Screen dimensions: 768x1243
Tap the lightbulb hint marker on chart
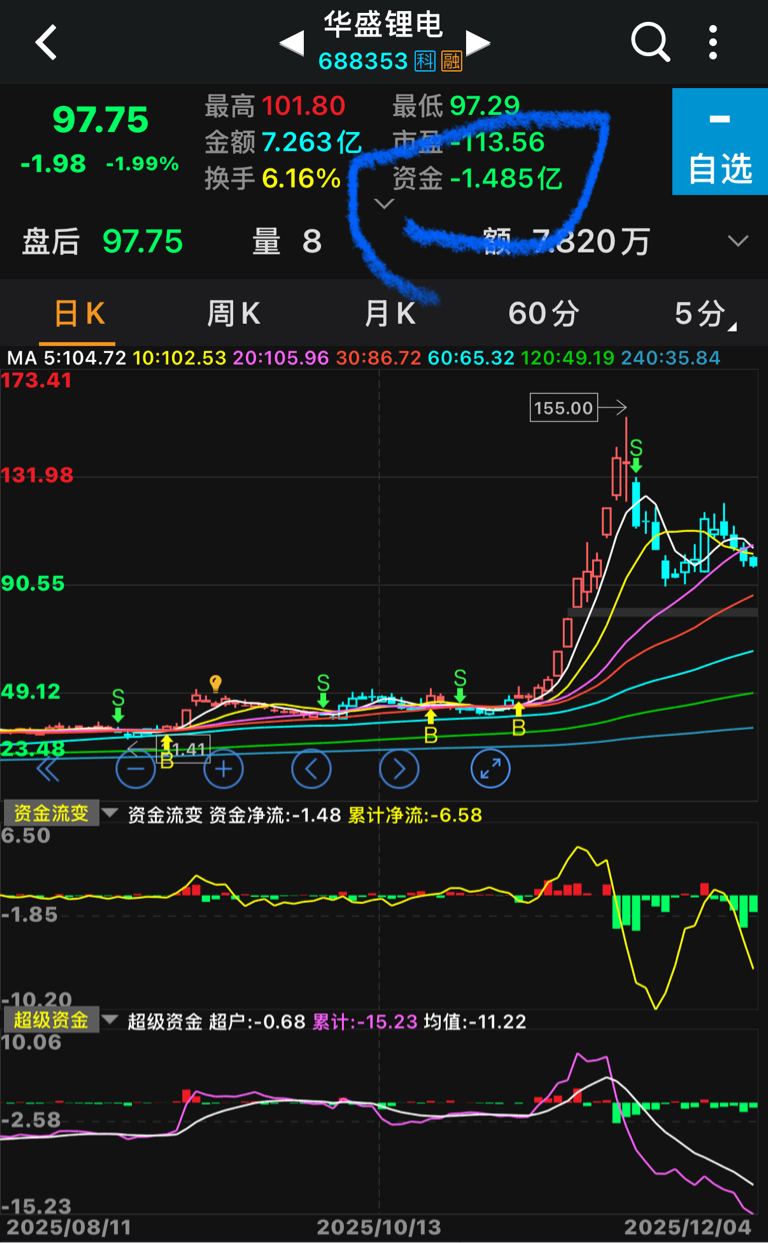[215, 684]
